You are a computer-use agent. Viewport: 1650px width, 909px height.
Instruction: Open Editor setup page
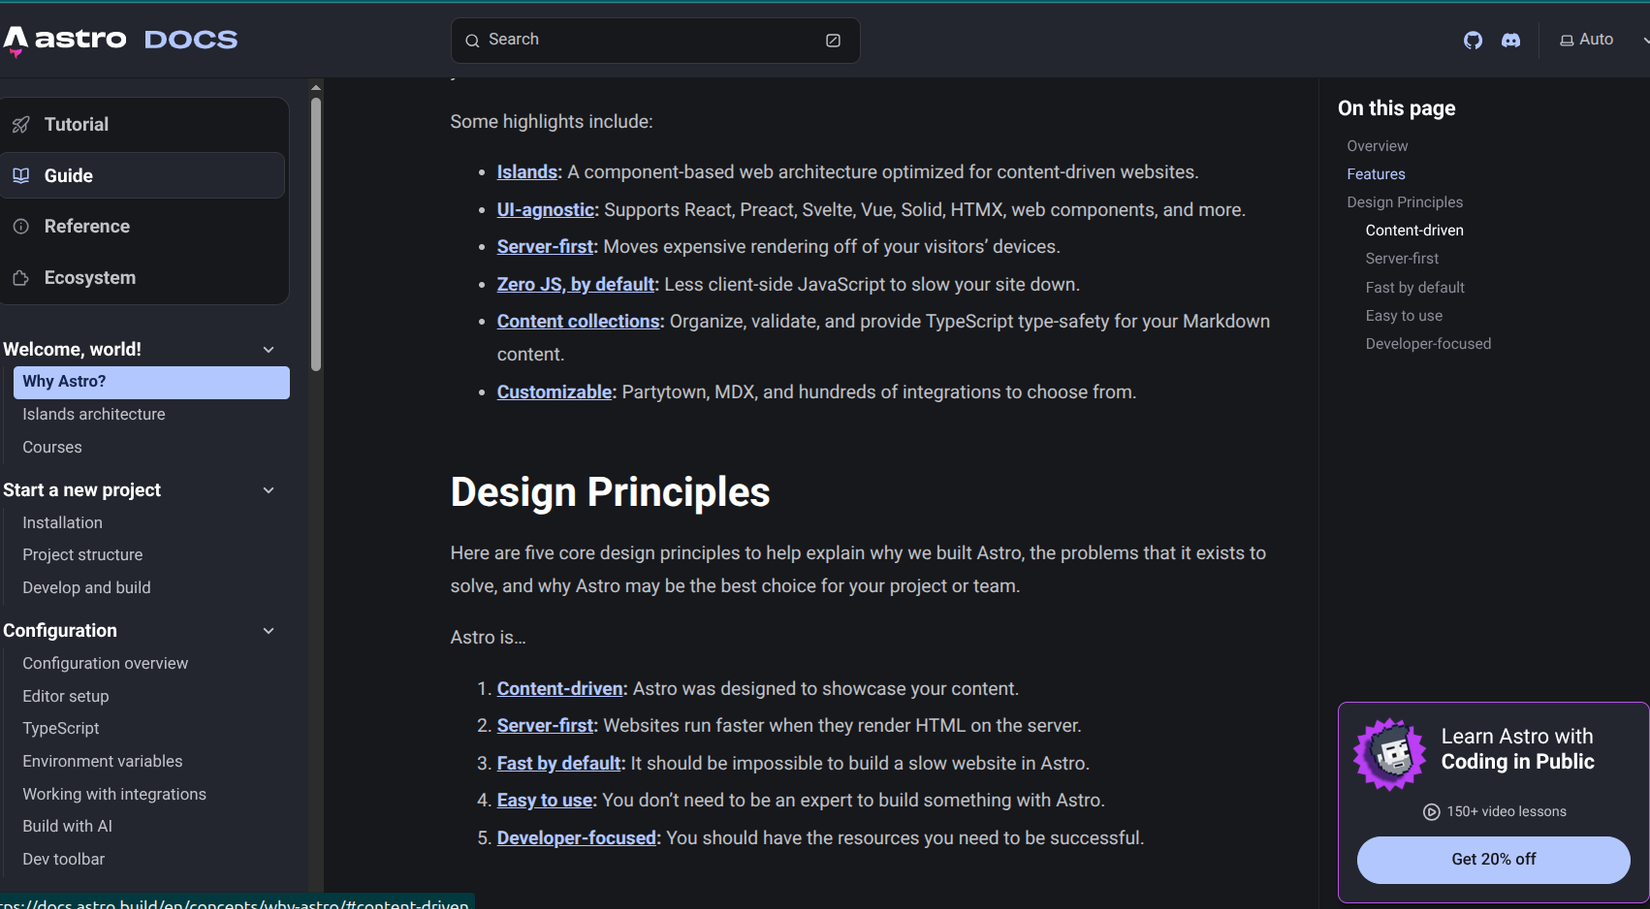click(65, 696)
